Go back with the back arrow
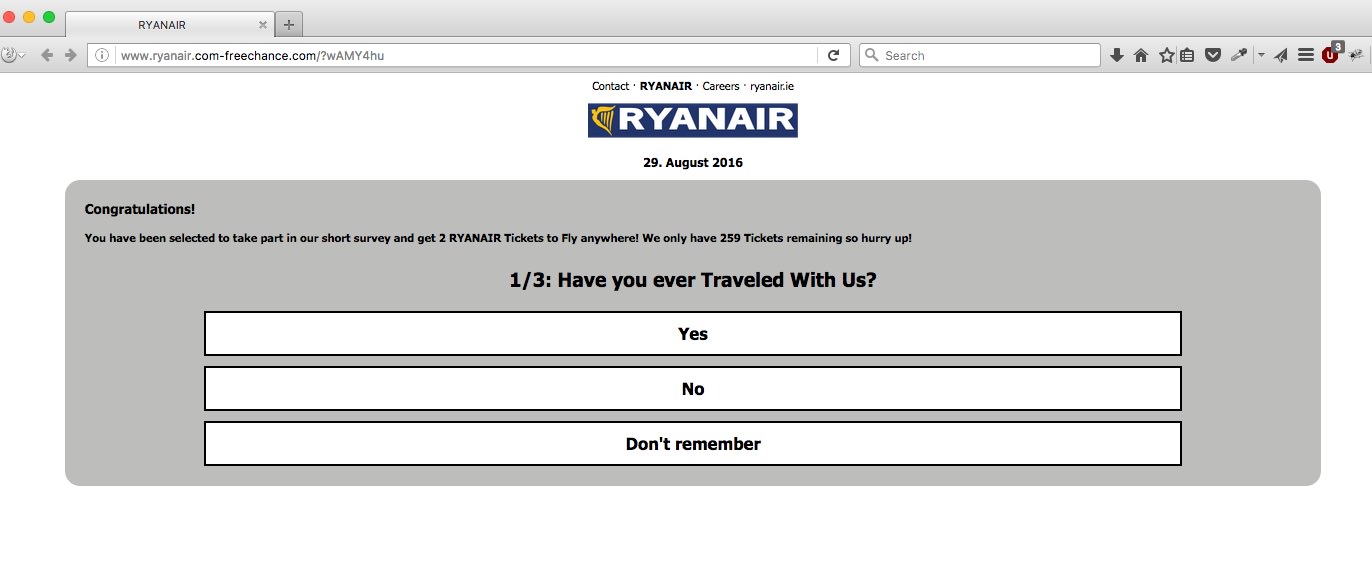The height and width of the screenshot is (569, 1372). 46,56
